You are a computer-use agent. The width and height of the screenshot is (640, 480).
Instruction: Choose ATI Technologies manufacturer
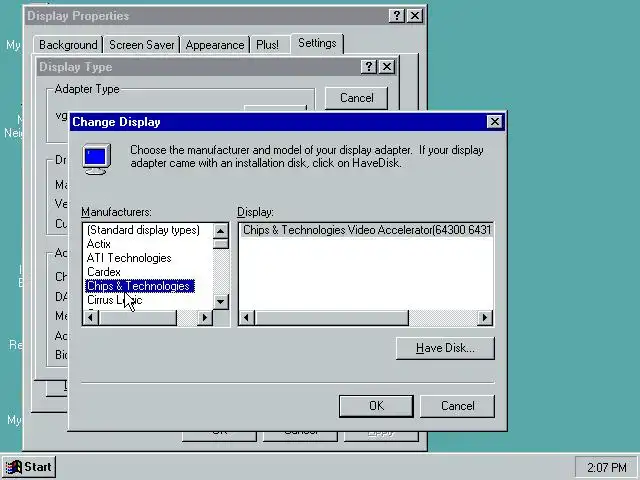(x=129, y=258)
